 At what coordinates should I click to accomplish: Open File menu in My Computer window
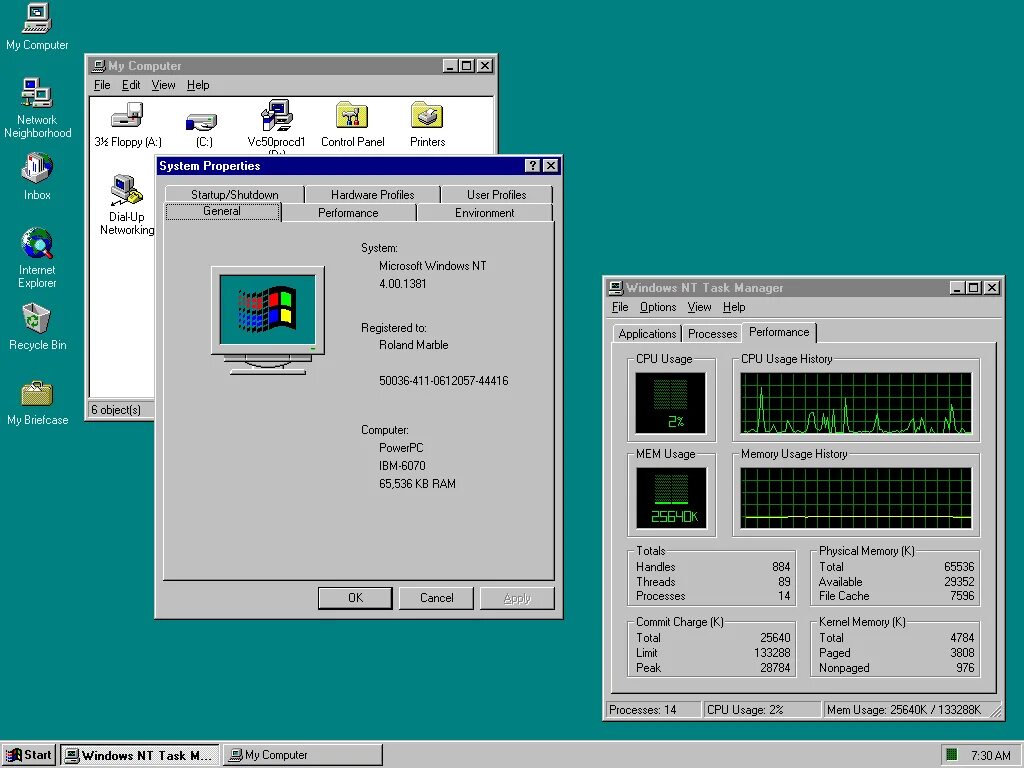[102, 85]
